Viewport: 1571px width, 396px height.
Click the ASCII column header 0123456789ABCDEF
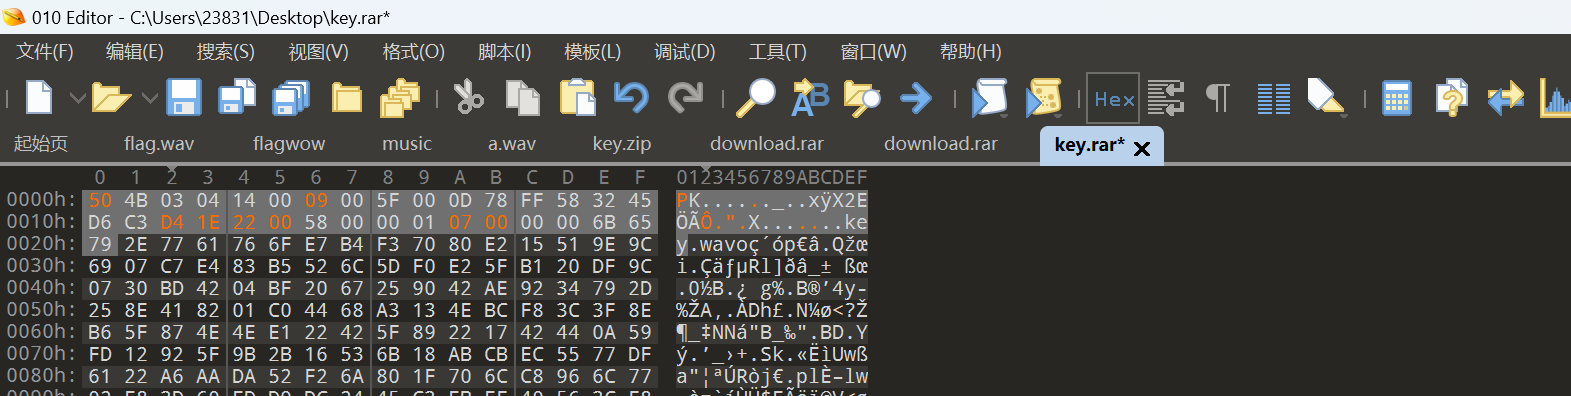772,177
